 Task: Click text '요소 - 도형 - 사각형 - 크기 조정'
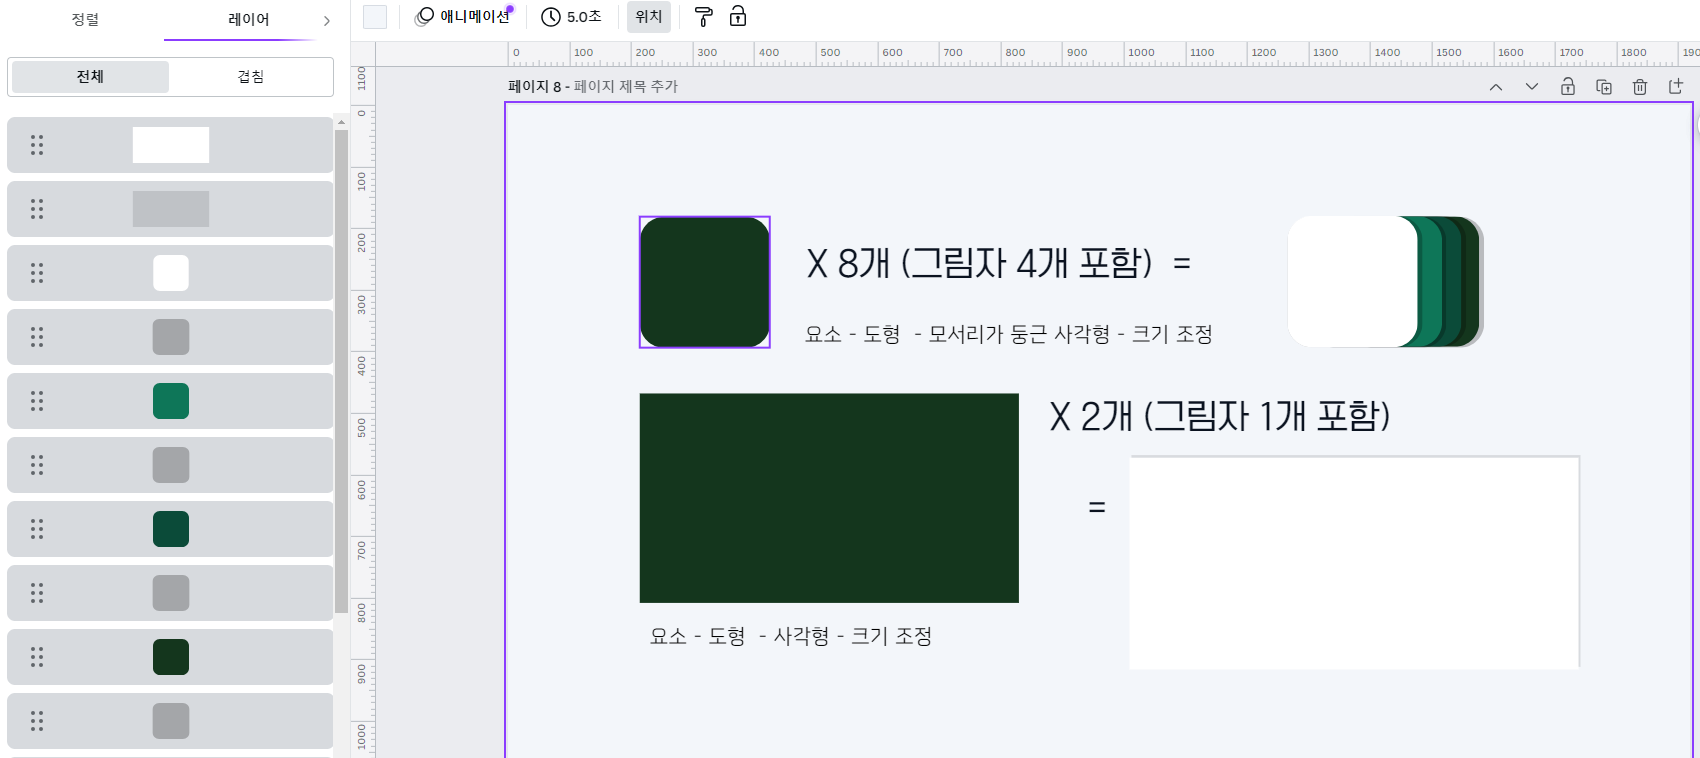pyautogui.click(x=791, y=636)
